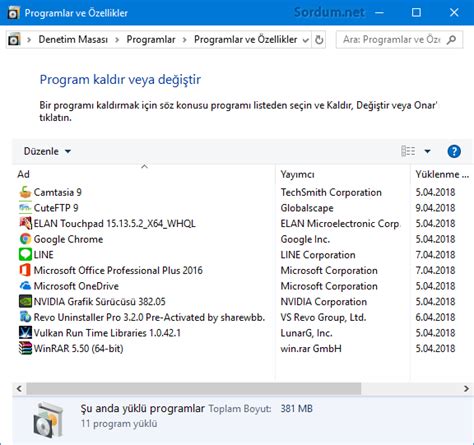Click publisher Google Inc.
Image resolution: width=474 pixels, height=445 pixels.
pos(305,239)
